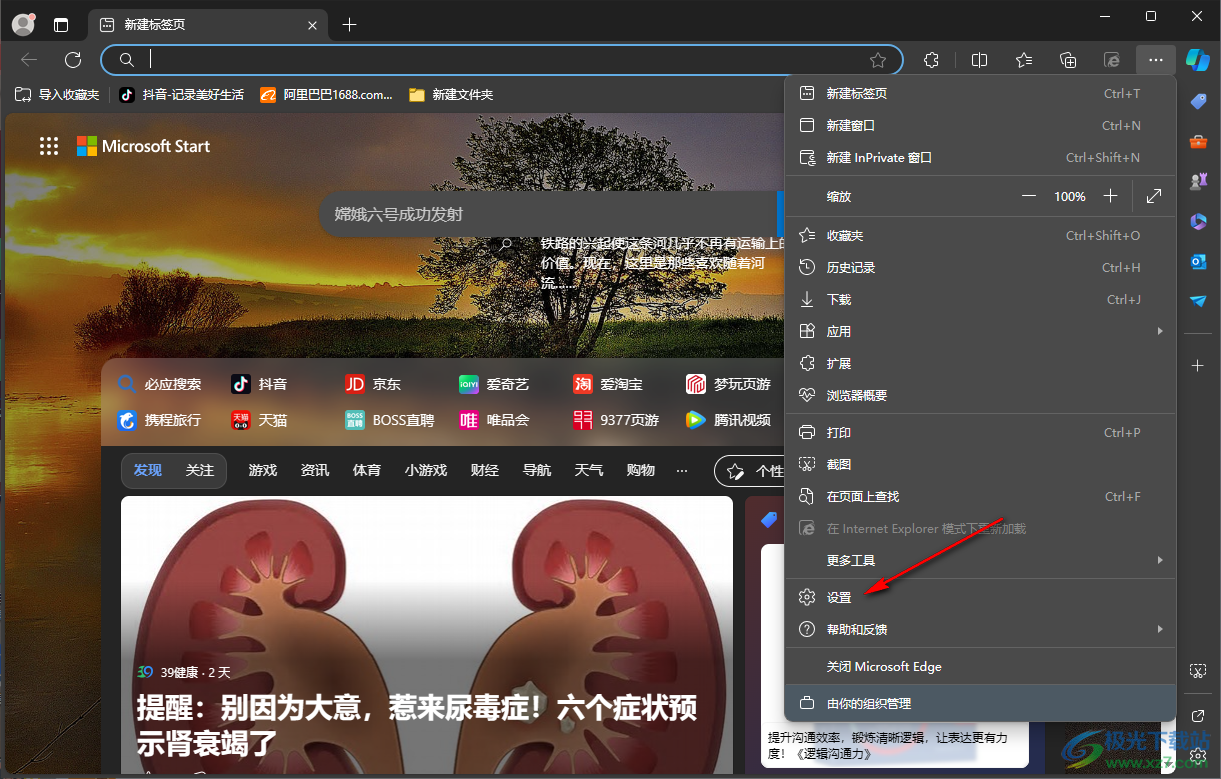This screenshot has width=1221, height=779.
Task: Open 下载 from the menu
Action: click(x=980, y=299)
